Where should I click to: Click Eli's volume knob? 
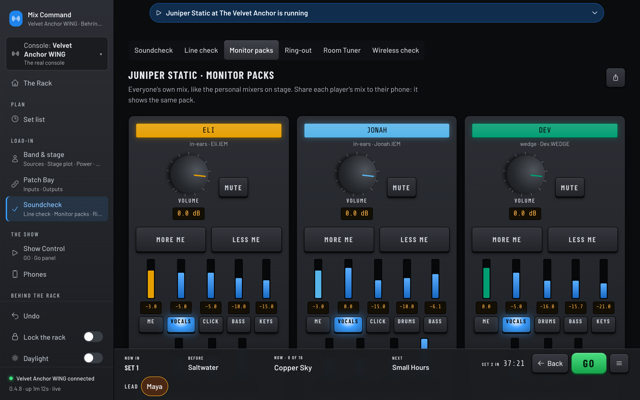188,174
